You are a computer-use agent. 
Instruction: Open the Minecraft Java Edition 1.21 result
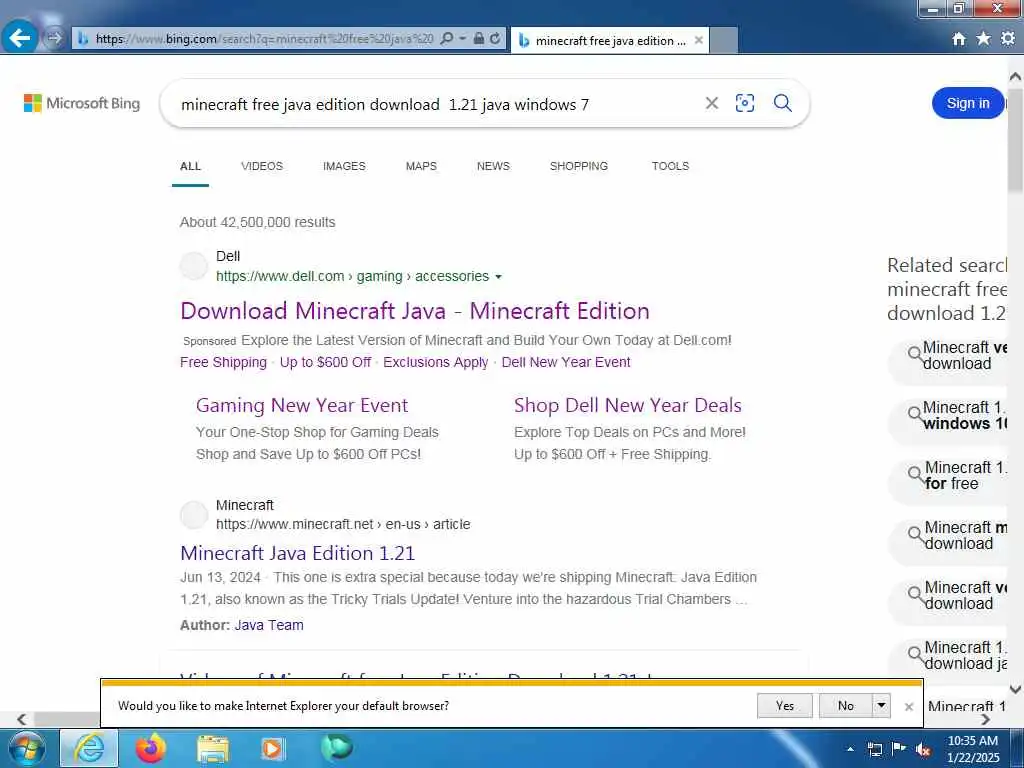click(298, 553)
